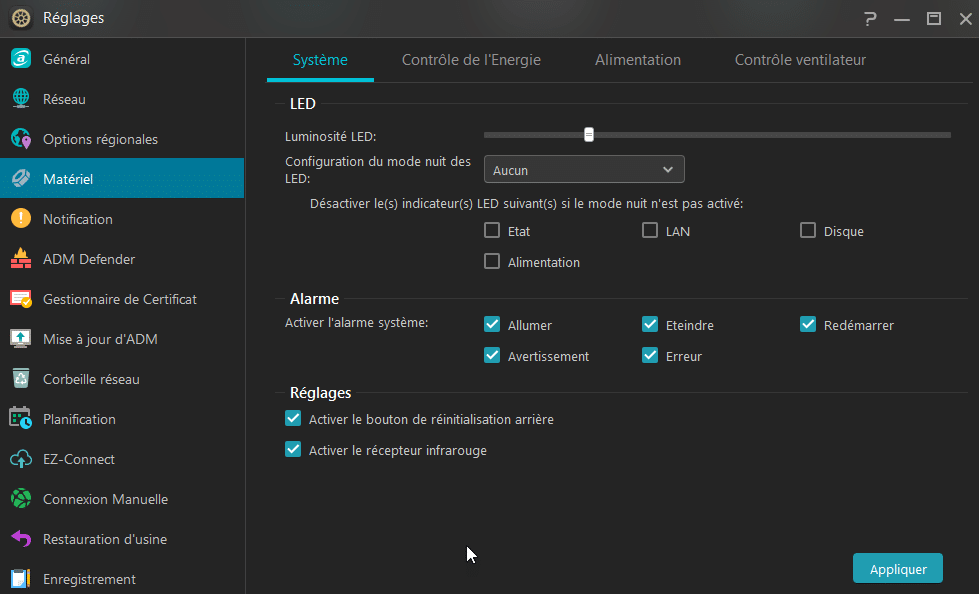The image size is (979, 594).
Task: Open the Général settings icon
Action: pyautogui.click(x=20, y=59)
